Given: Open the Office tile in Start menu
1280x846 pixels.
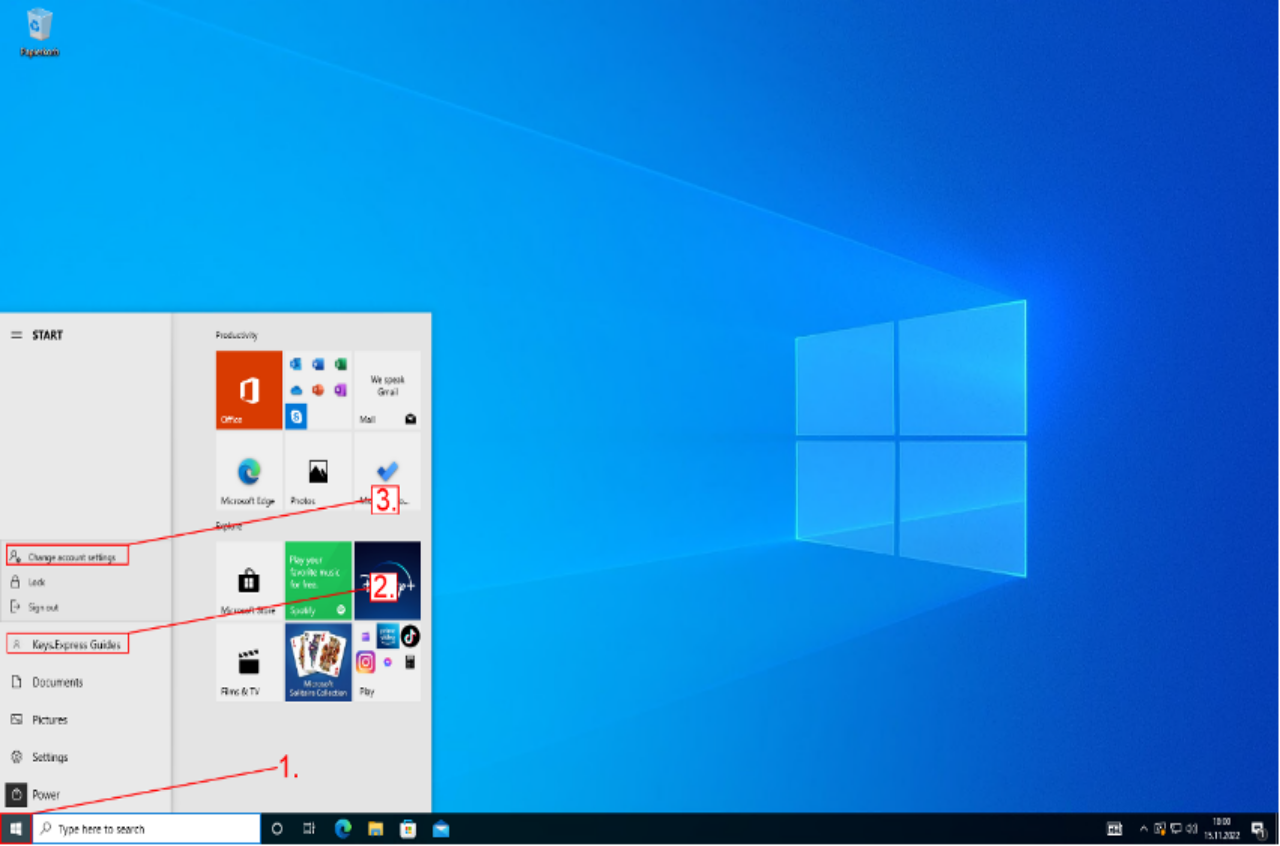Looking at the screenshot, I should pyautogui.click(x=249, y=390).
